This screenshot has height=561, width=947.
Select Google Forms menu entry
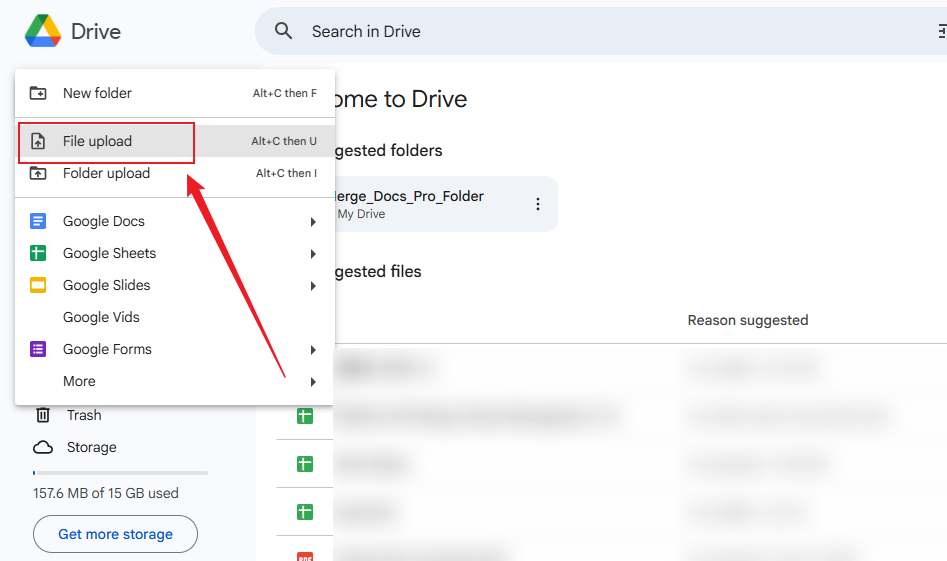(175, 349)
